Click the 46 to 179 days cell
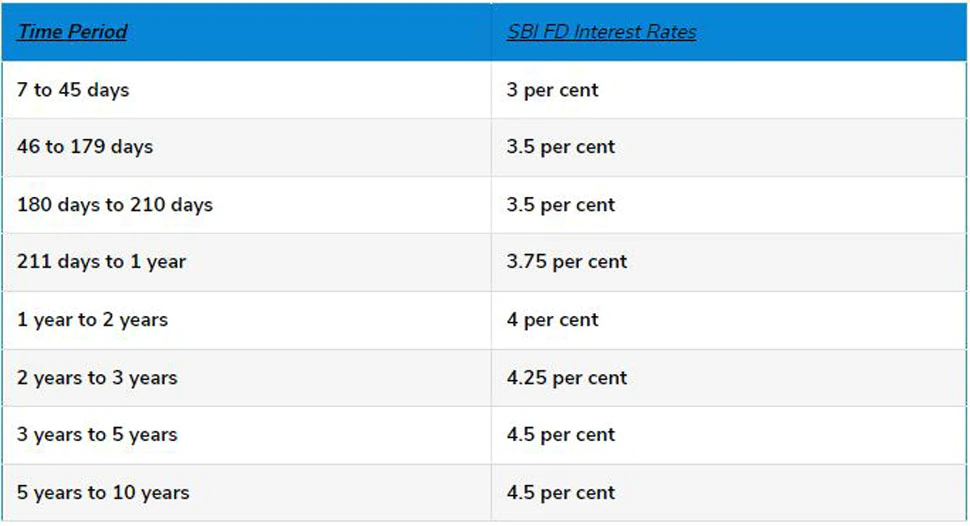970x526 pixels. 85,147
